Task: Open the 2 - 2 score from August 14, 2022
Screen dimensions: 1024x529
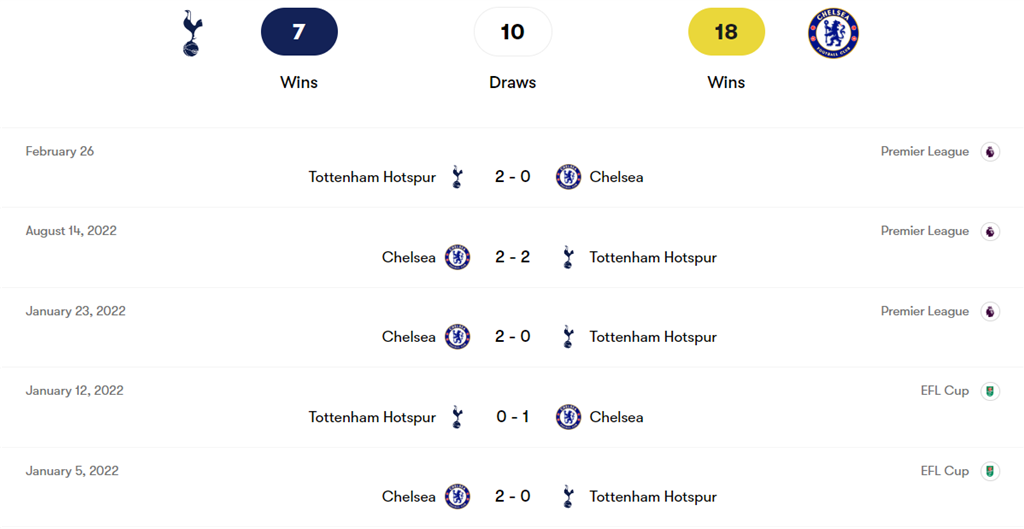Action: click(512, 257)
